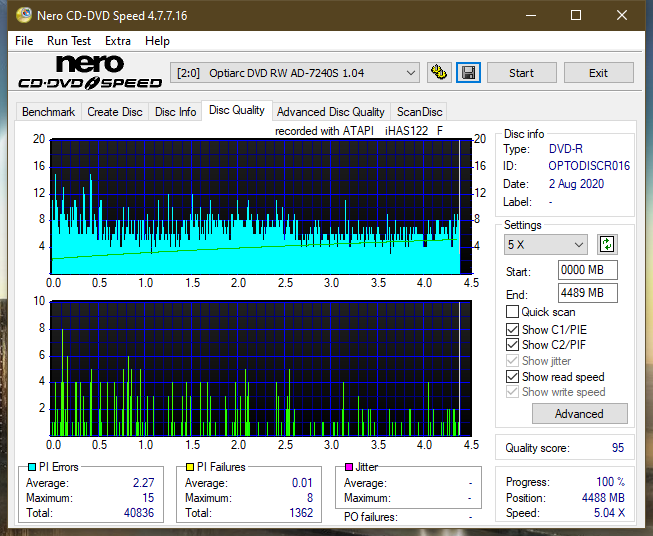
Task: Switch to the Disc Info tab
Action: [175, 112]
